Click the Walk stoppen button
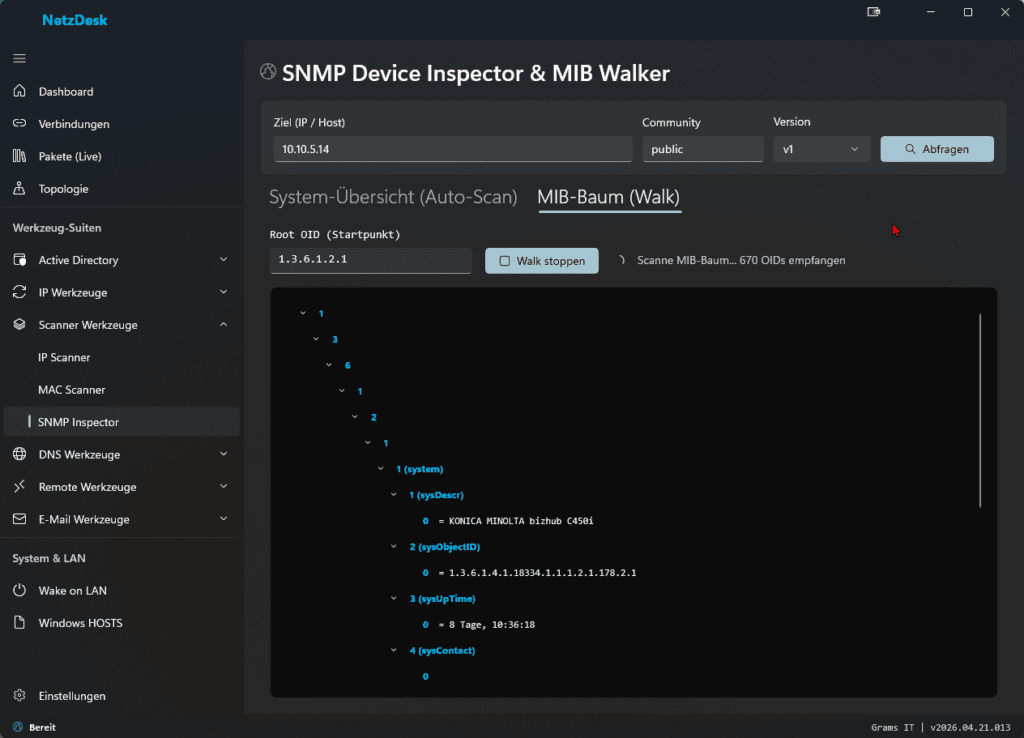 pyautogui.click(x=541, y=261)
